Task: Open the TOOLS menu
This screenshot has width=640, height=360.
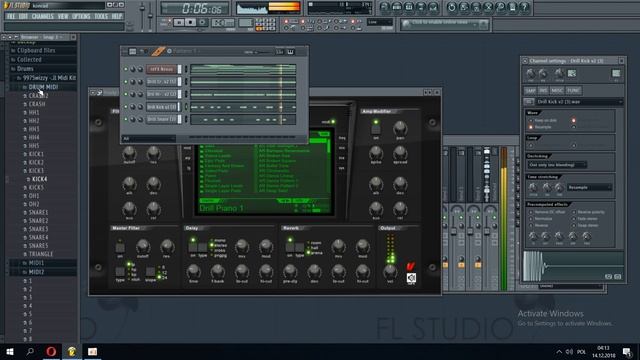Action: point(101,16)
